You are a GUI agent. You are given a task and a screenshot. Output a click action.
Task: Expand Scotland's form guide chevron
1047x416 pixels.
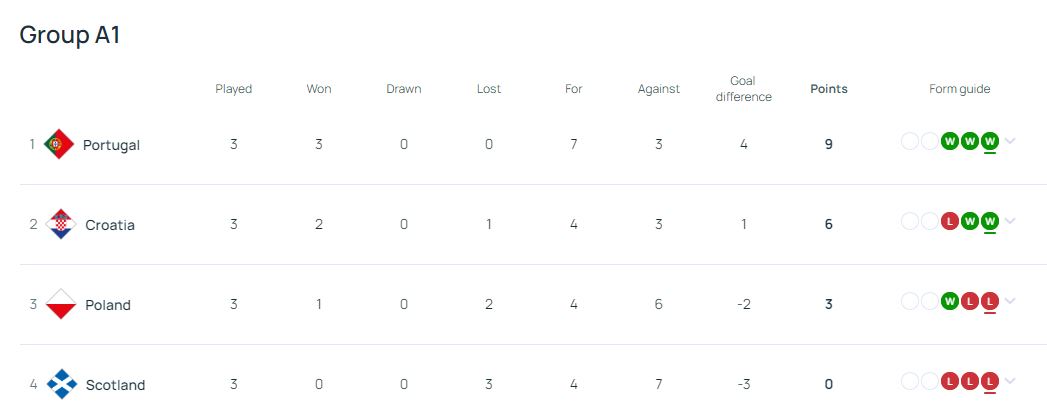point(1010,381)
